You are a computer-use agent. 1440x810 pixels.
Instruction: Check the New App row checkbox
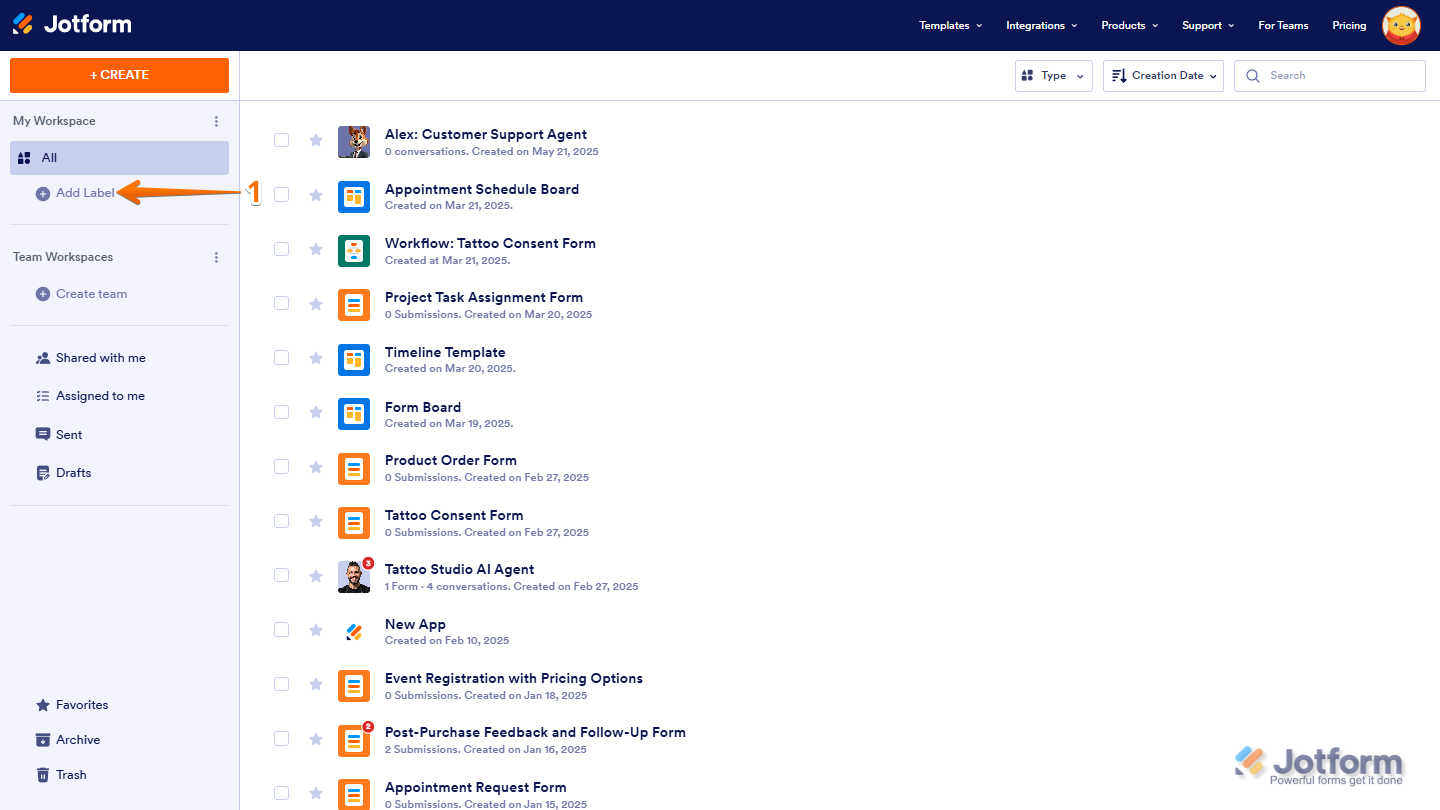pyautogui.click(x=282, y=630)
